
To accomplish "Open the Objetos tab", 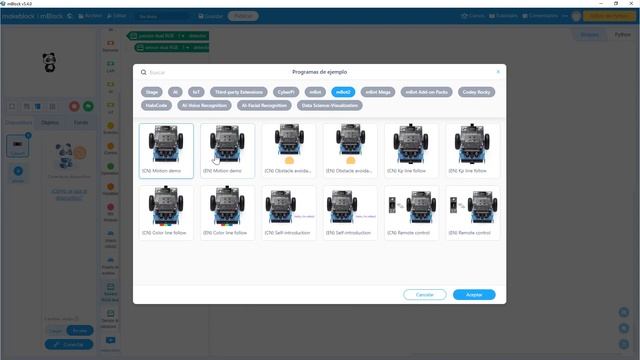I will [x=50, y=122].
